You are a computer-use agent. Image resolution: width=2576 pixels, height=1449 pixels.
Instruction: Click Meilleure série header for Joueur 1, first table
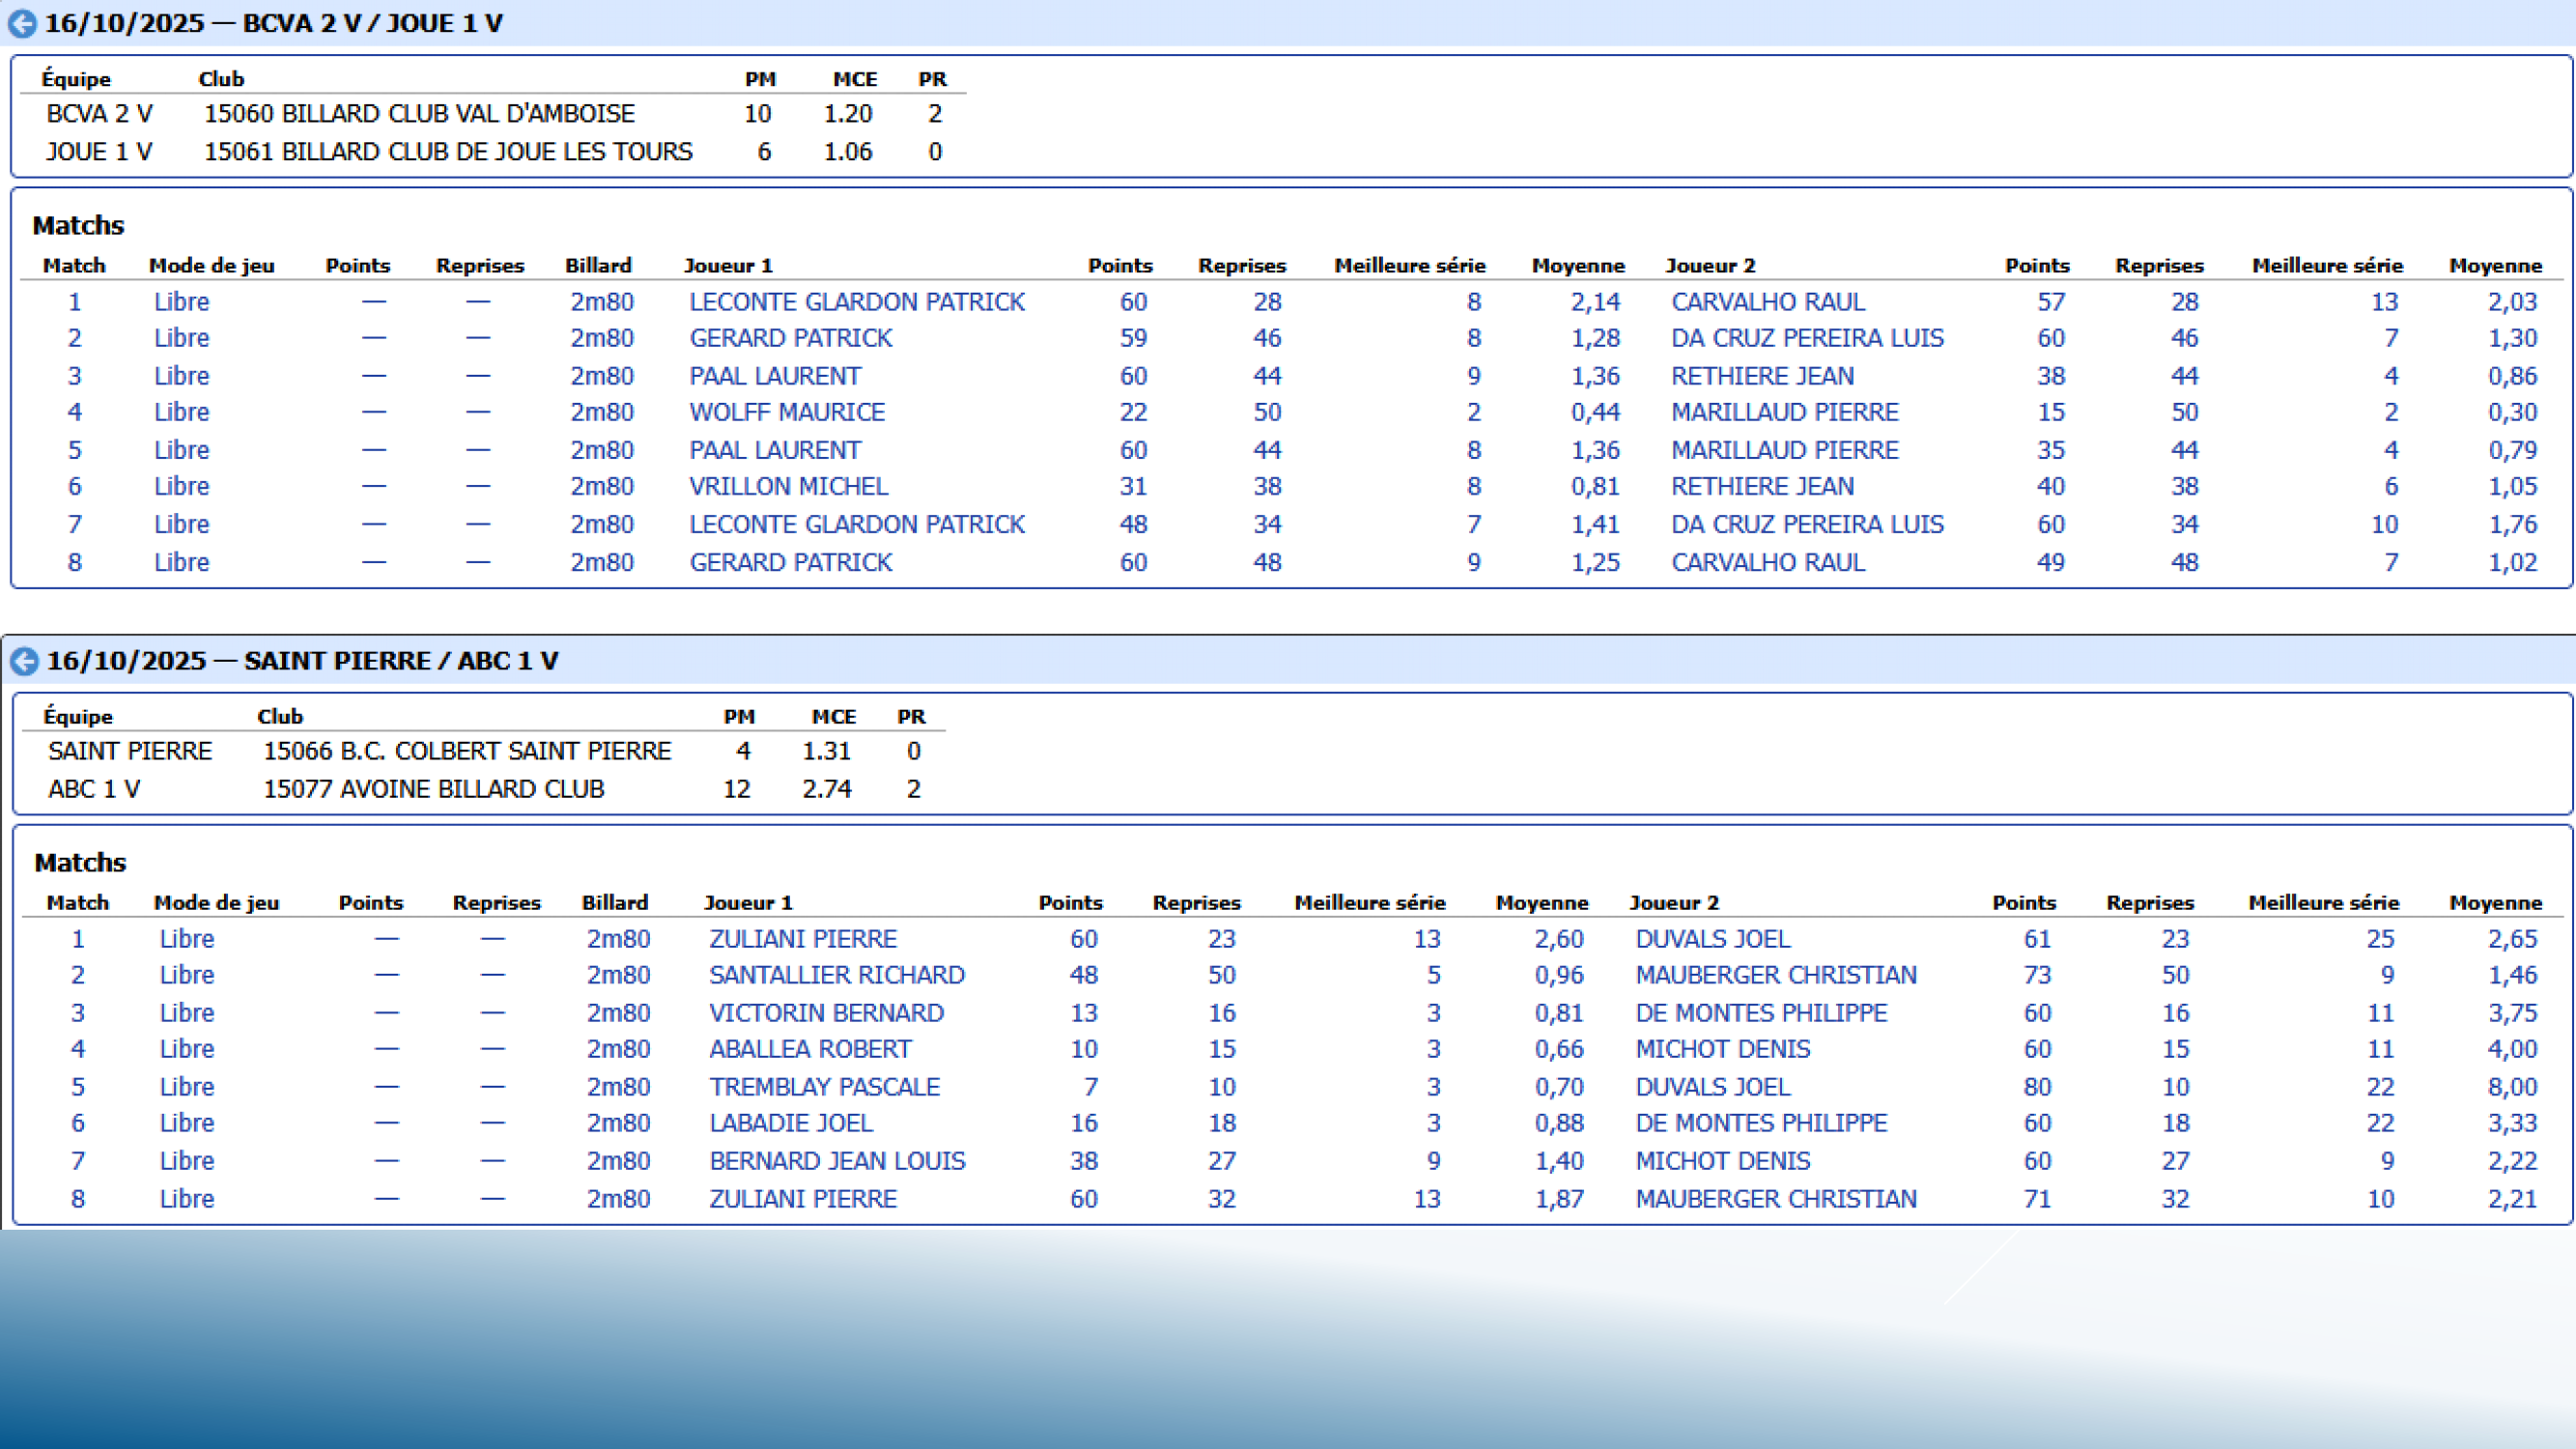tap(1409, 266)
